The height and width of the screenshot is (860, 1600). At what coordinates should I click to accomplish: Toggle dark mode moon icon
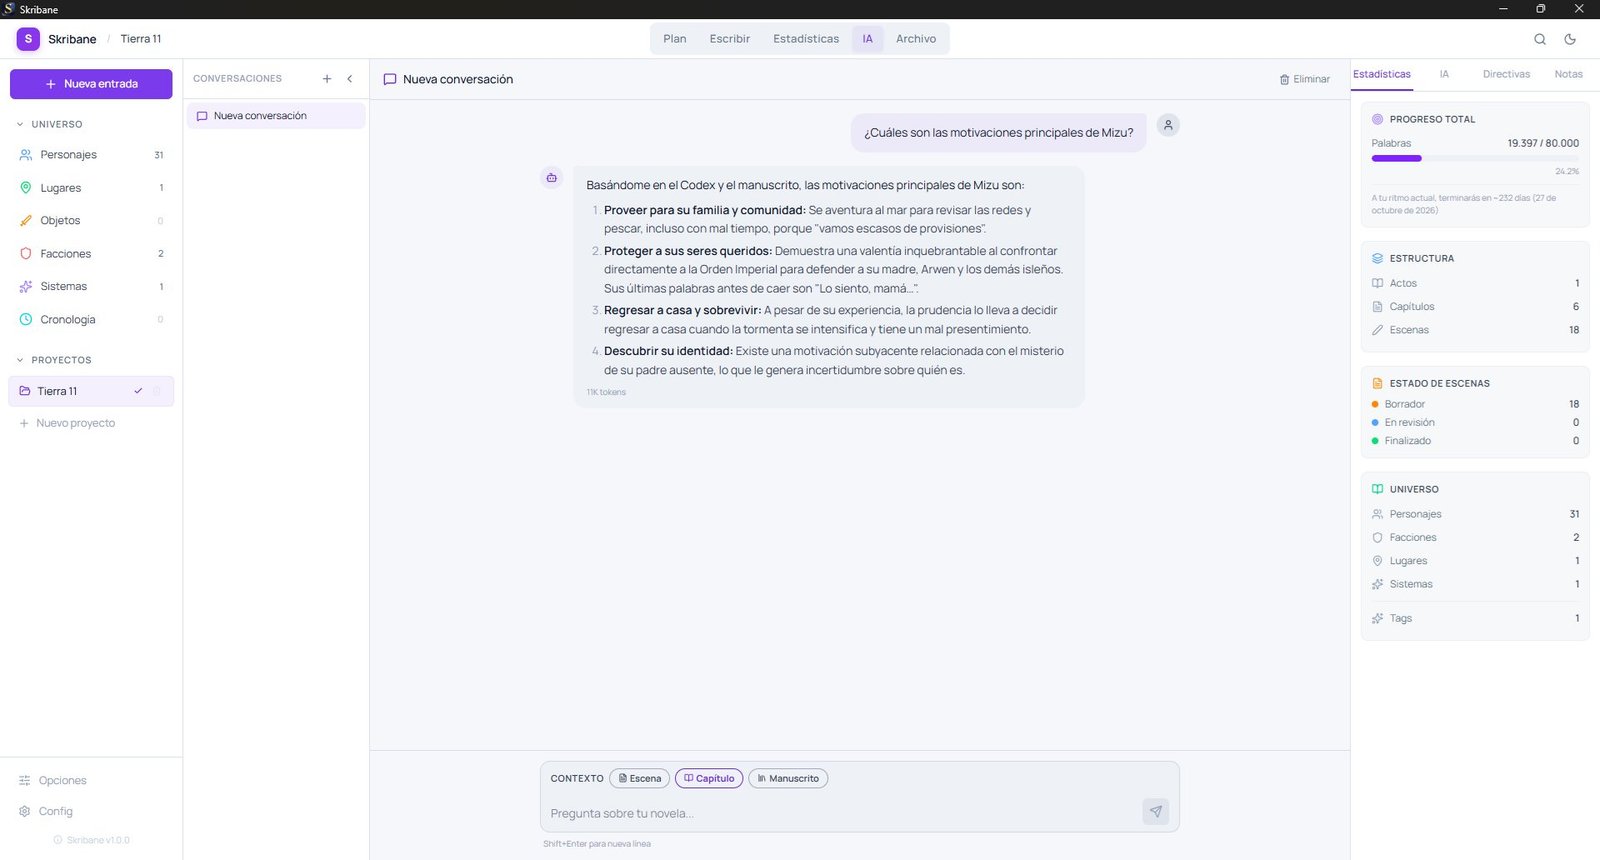[1570, 39]
